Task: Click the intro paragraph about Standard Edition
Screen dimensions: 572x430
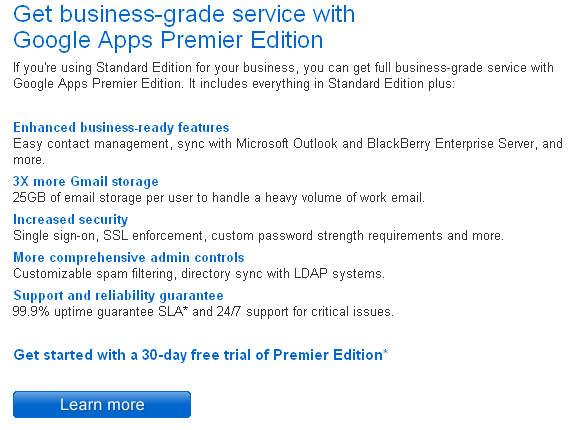Action: click(283, 76)
